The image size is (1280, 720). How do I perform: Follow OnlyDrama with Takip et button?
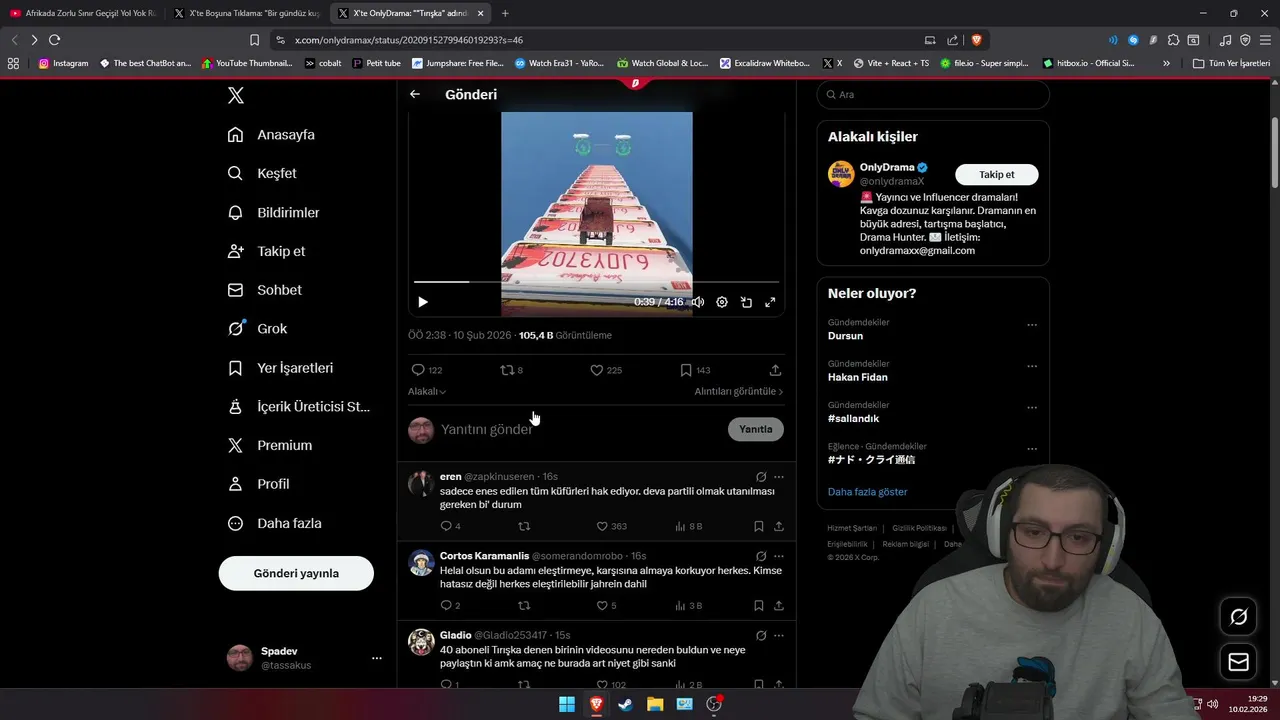click(x=997, y=174)
